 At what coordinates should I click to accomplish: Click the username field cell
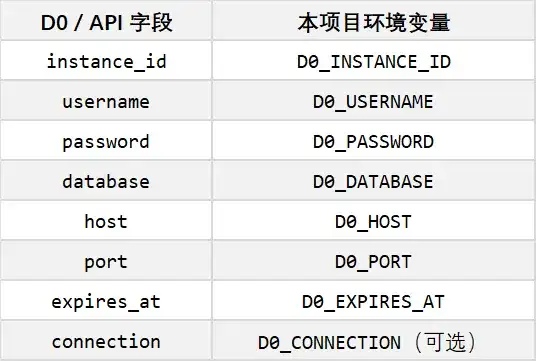(106, 101)
